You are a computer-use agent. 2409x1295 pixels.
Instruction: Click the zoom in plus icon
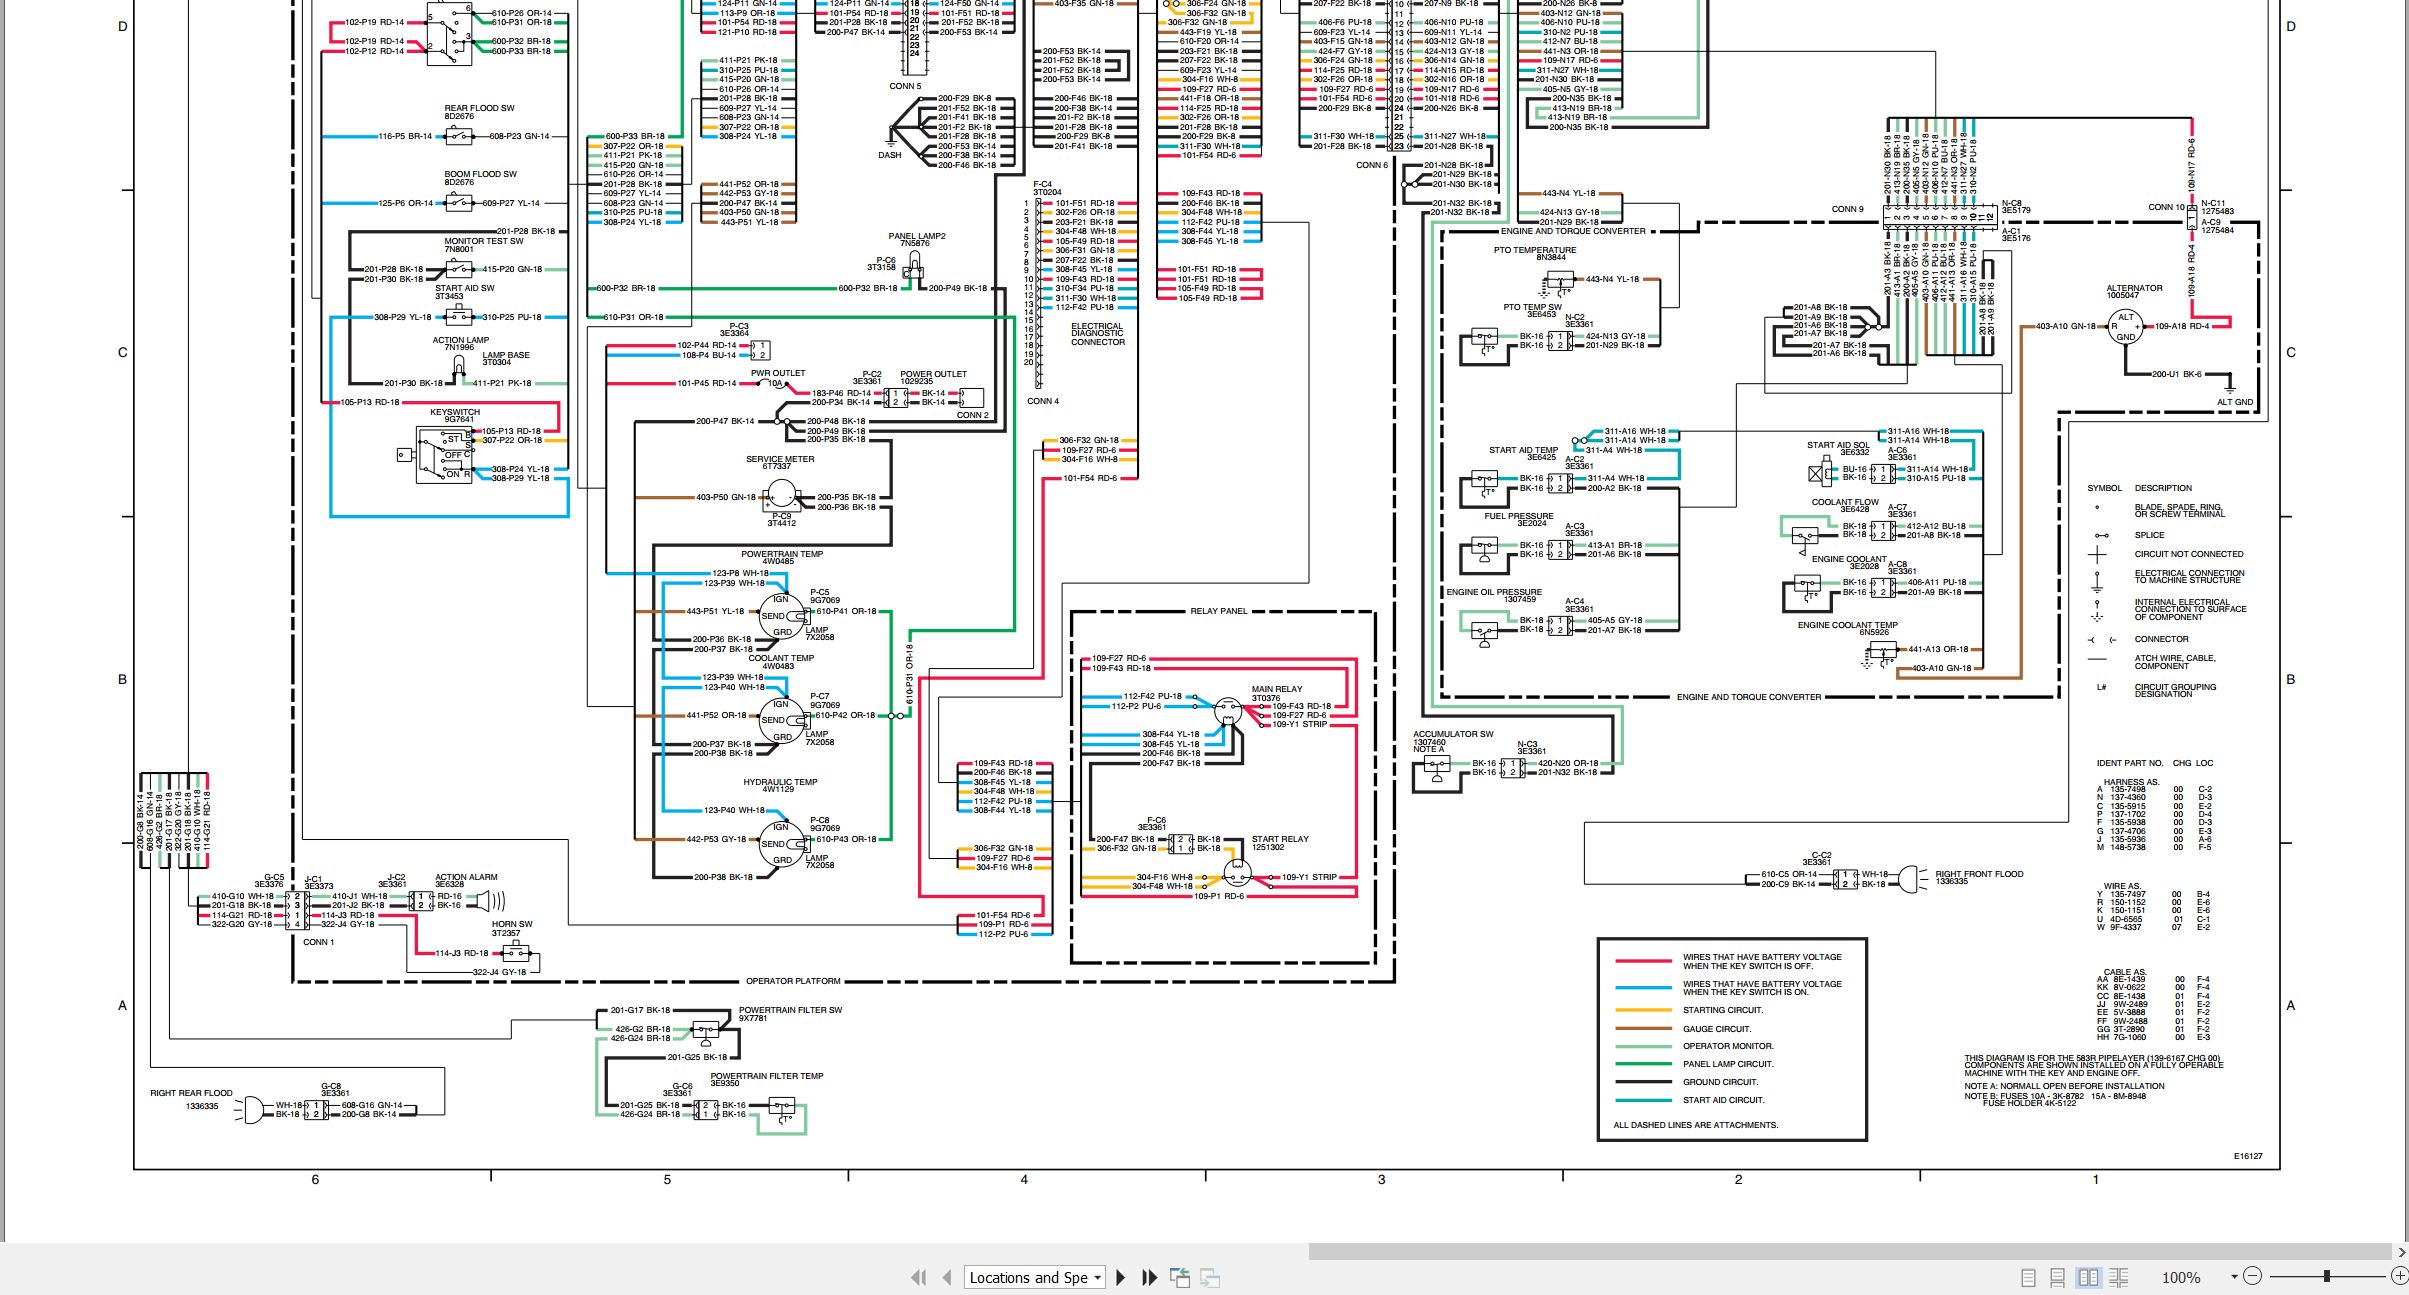[x=2399, y=1276]
